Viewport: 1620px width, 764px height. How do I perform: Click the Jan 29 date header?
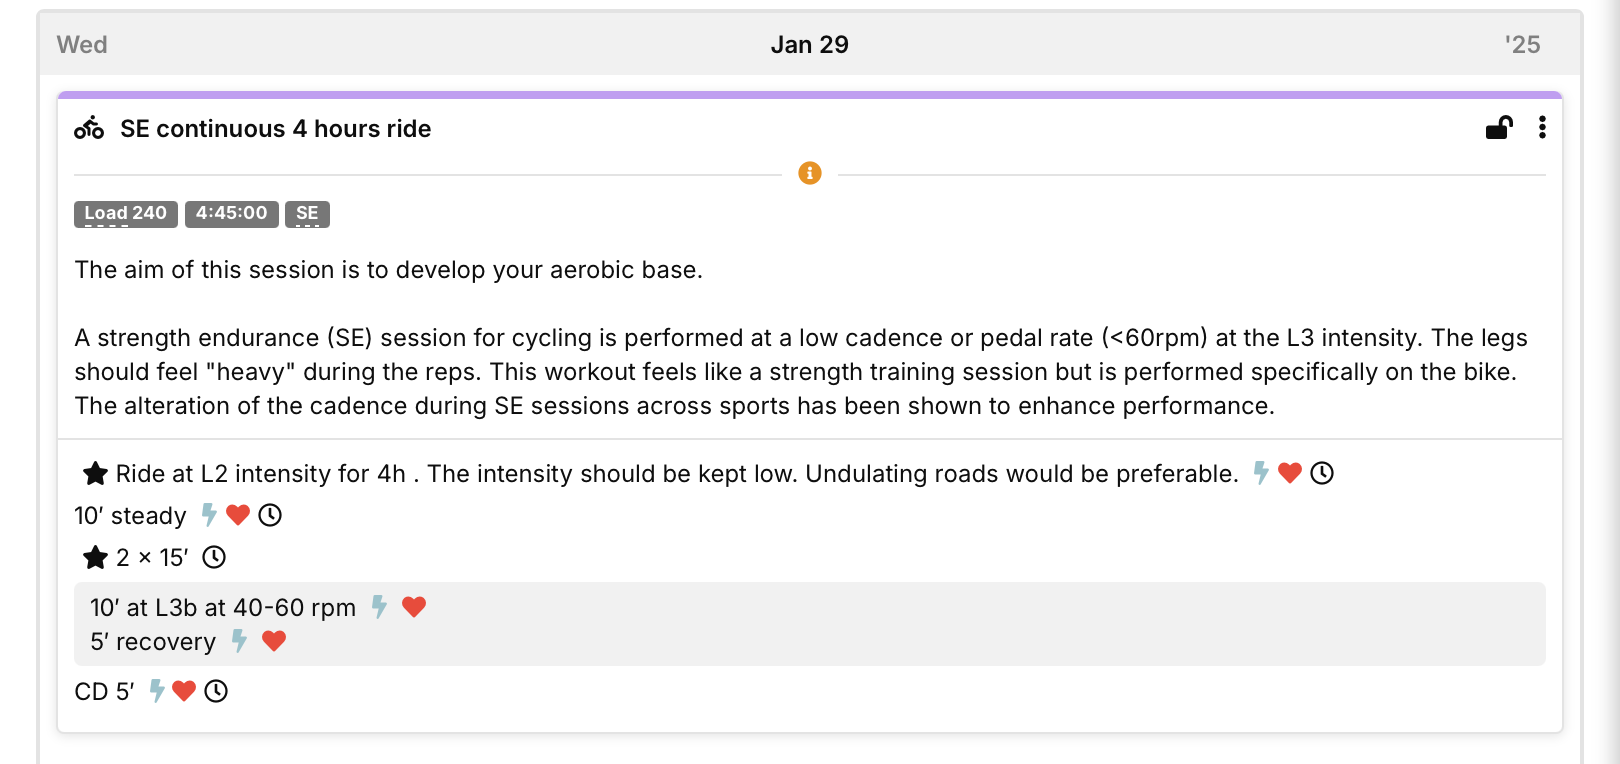810,45
